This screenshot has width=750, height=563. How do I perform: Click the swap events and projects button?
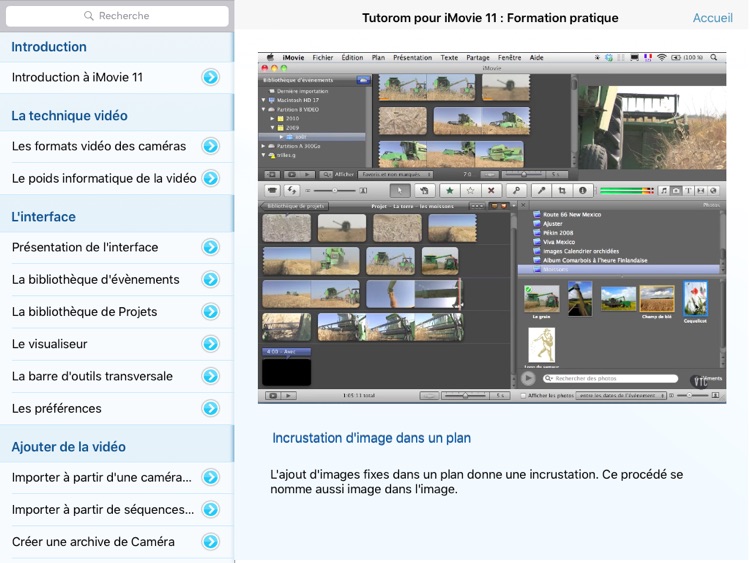(x=292, y=191)
